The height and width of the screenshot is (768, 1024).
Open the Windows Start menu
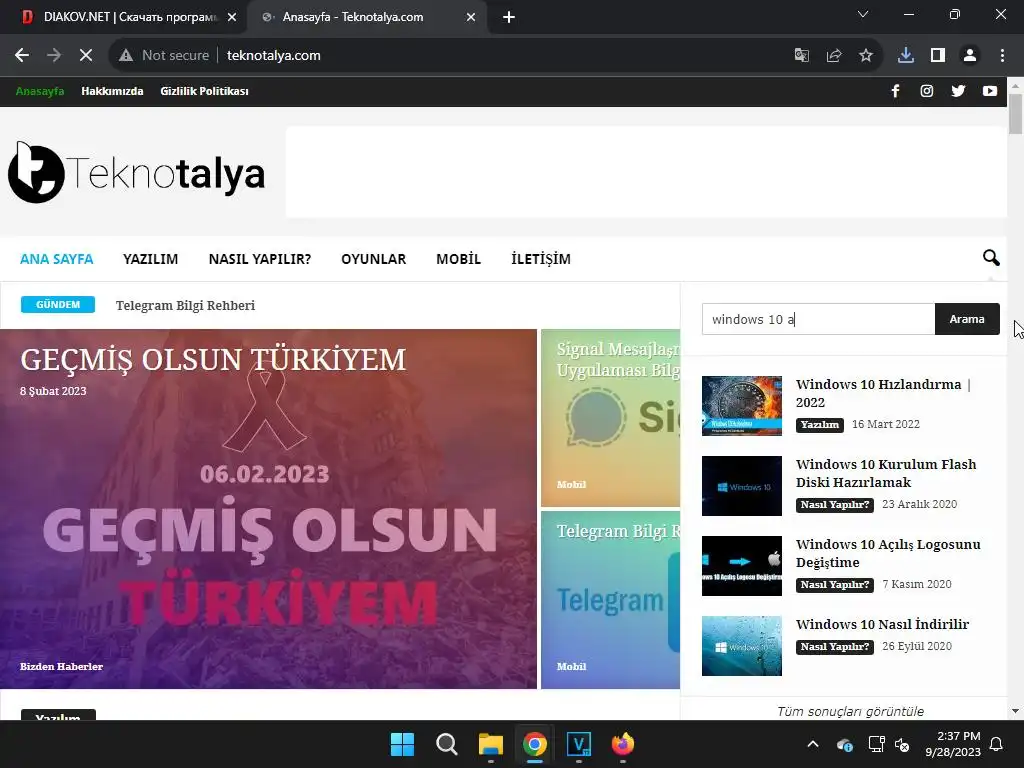tap(402, 744)
